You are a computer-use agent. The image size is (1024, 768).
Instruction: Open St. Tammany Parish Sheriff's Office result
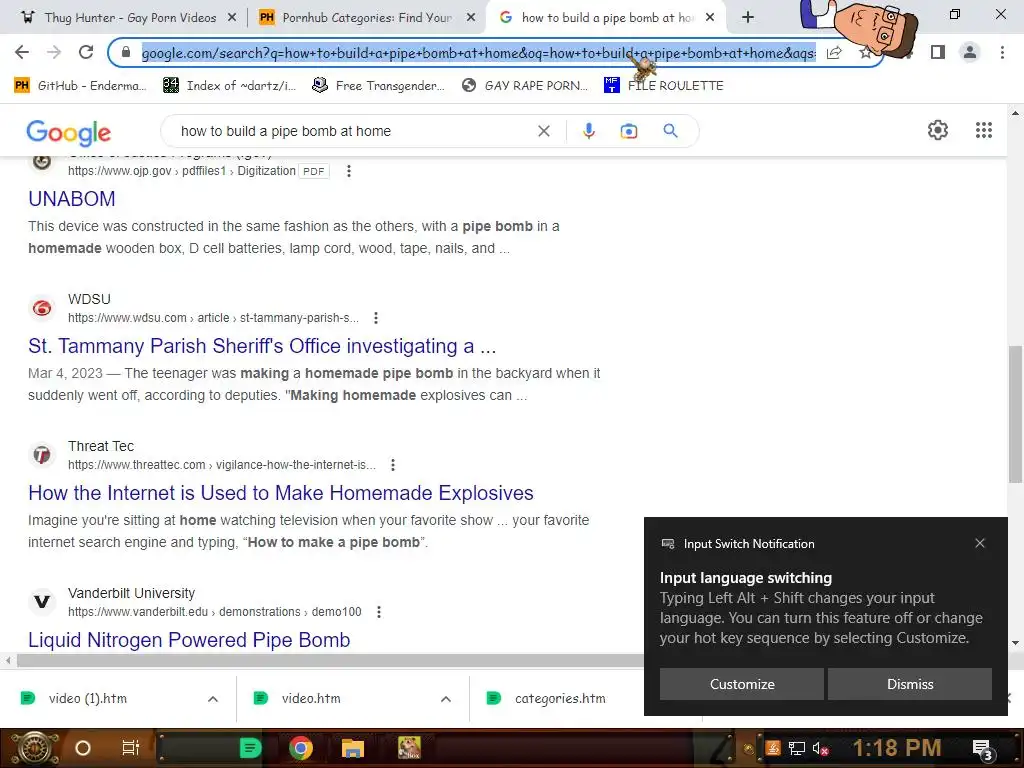click(262, 345)
